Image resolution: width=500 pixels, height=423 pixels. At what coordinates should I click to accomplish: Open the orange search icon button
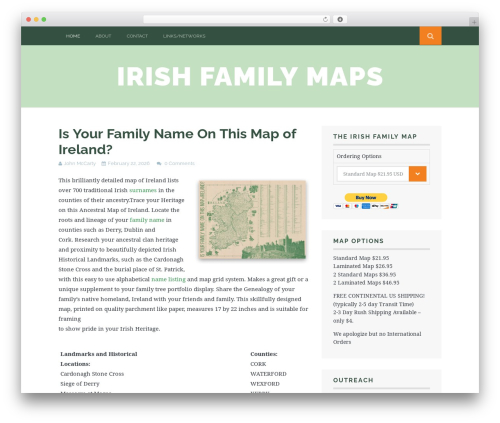pos(430,36)
